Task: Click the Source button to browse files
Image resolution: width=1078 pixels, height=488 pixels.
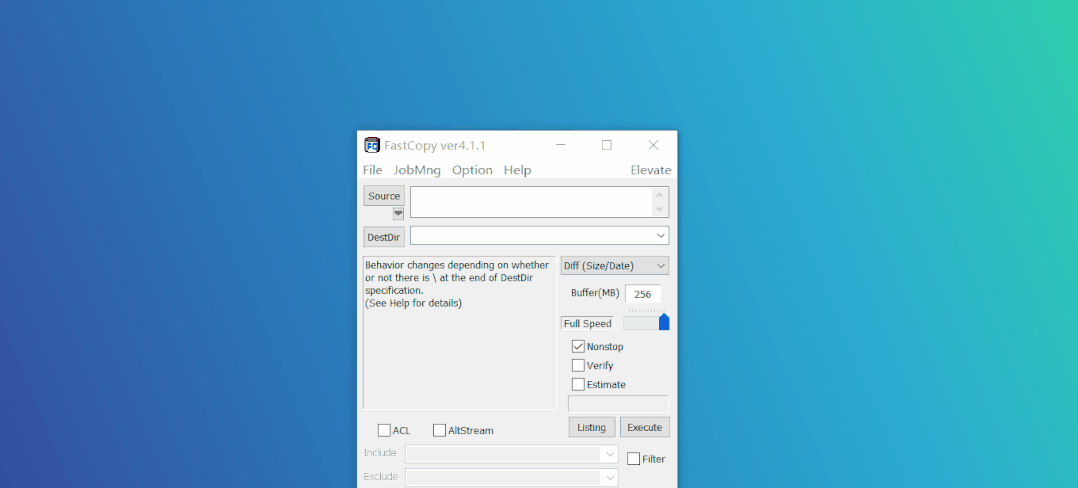Action: pos(384,196)
